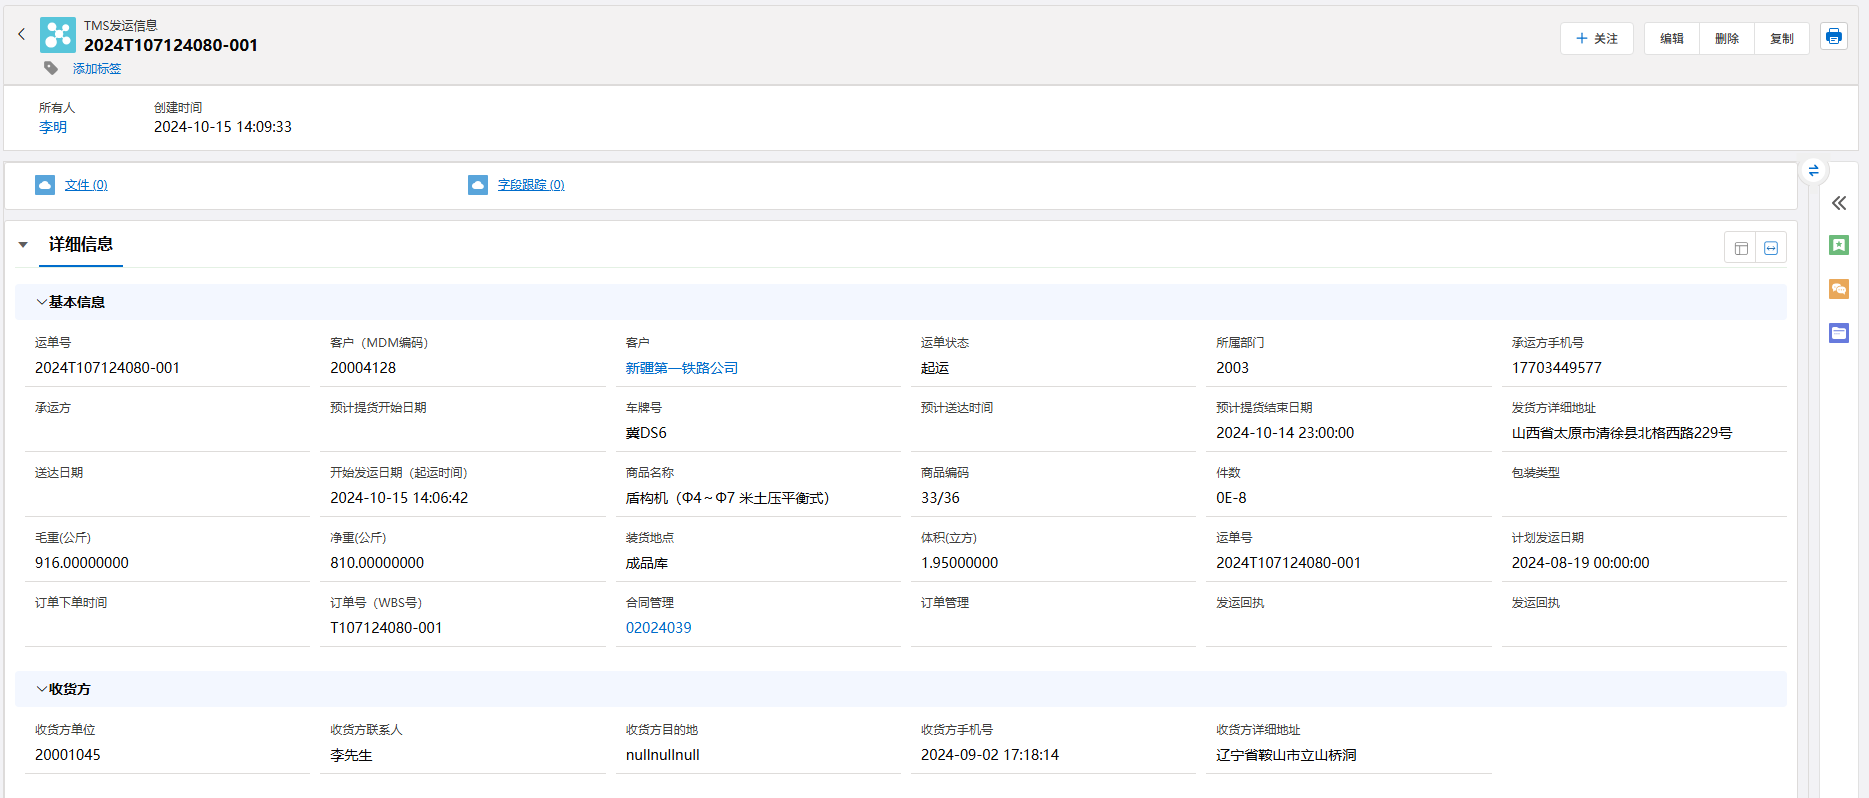1869x798 pixels.
Task: Open the orange chat bubbles sidebar icon
Action: point(1838,289)
